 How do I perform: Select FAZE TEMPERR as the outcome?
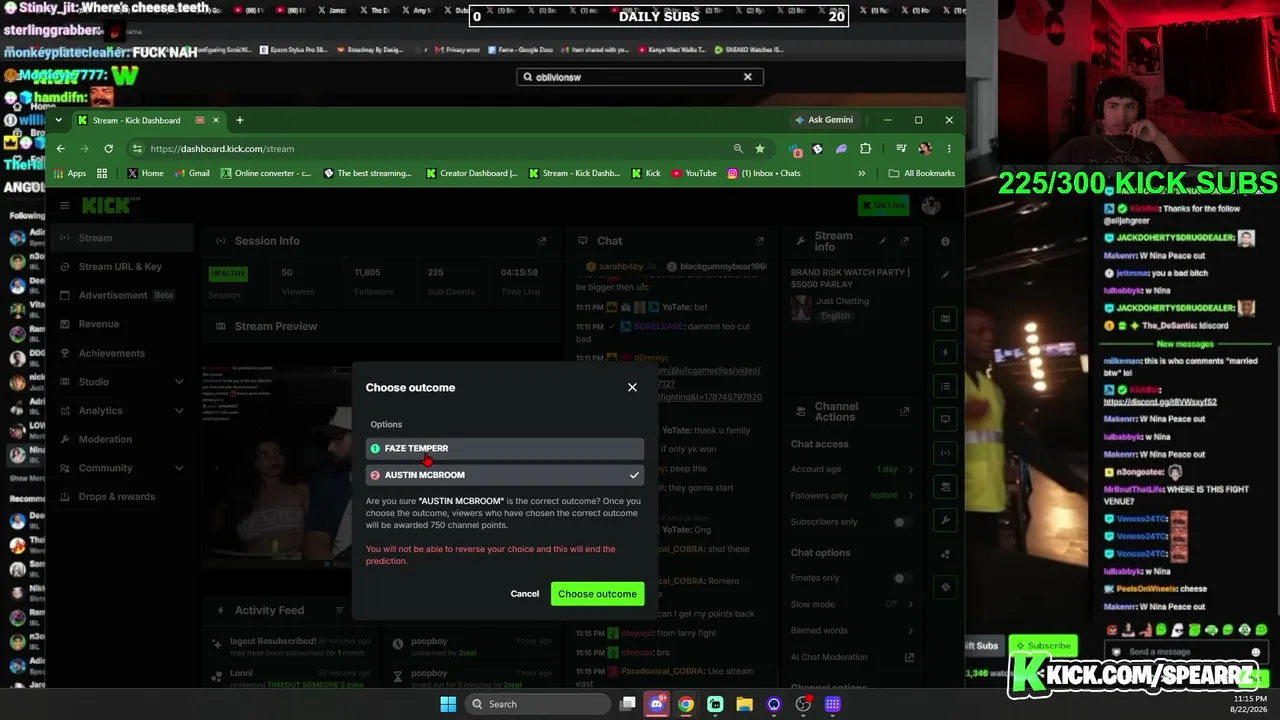coord(505,448)
